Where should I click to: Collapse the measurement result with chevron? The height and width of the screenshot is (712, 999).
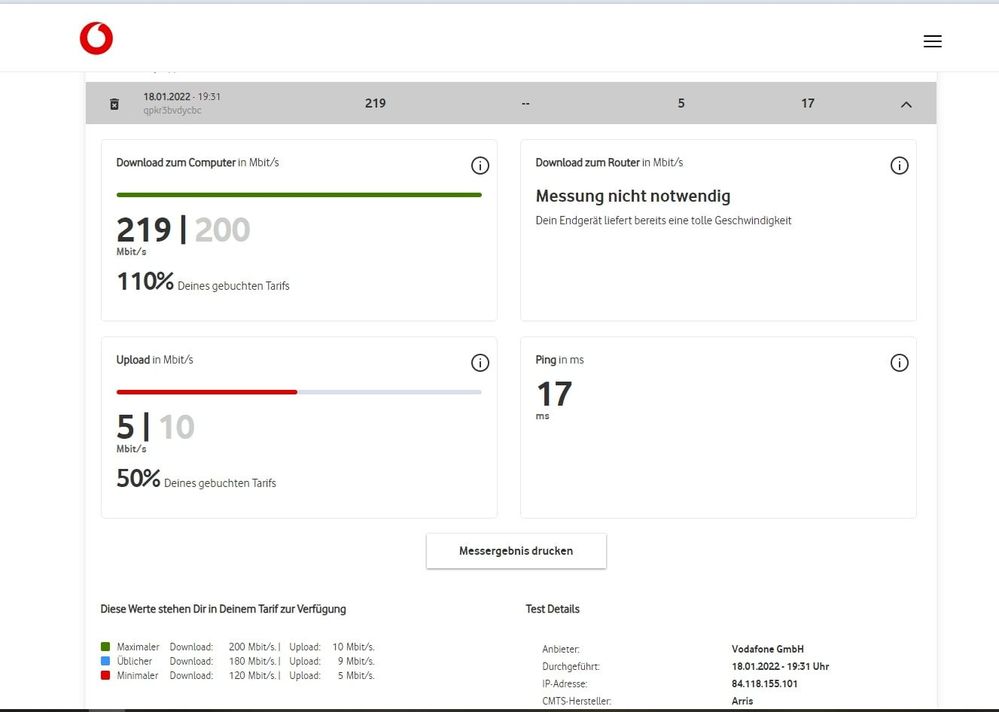click(906, 104)
